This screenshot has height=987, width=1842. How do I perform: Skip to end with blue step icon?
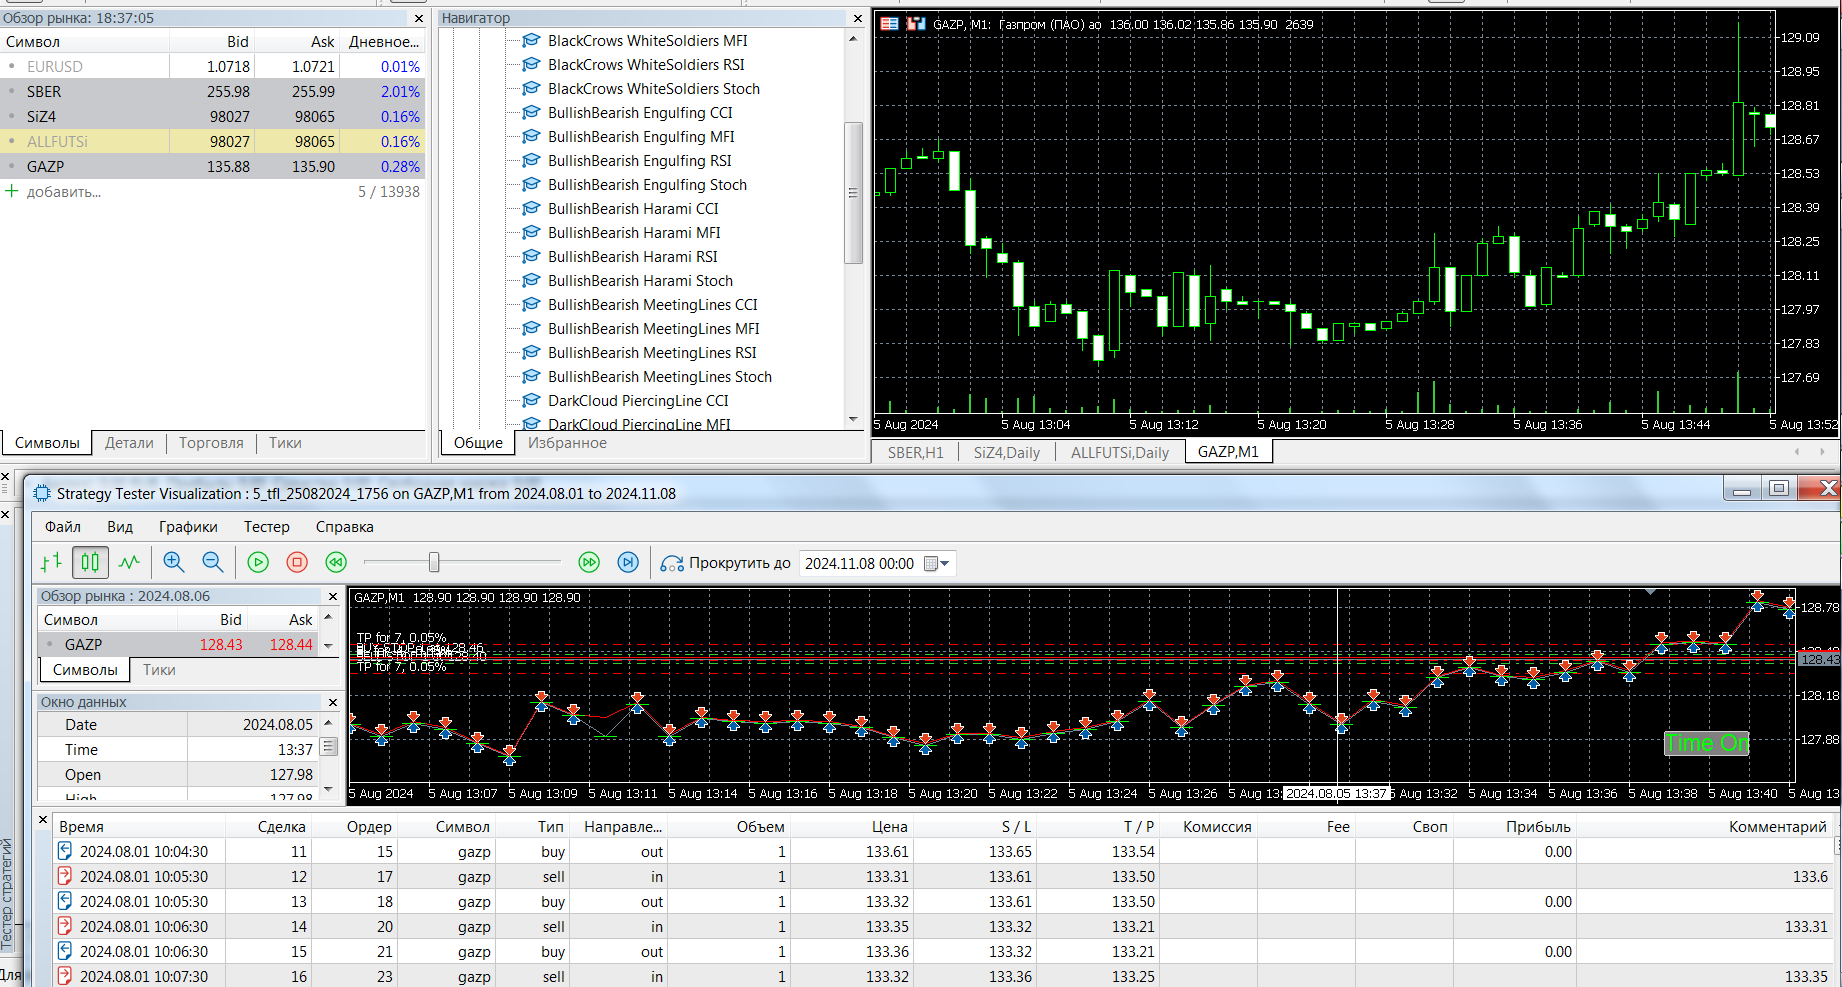coord(628,563)
